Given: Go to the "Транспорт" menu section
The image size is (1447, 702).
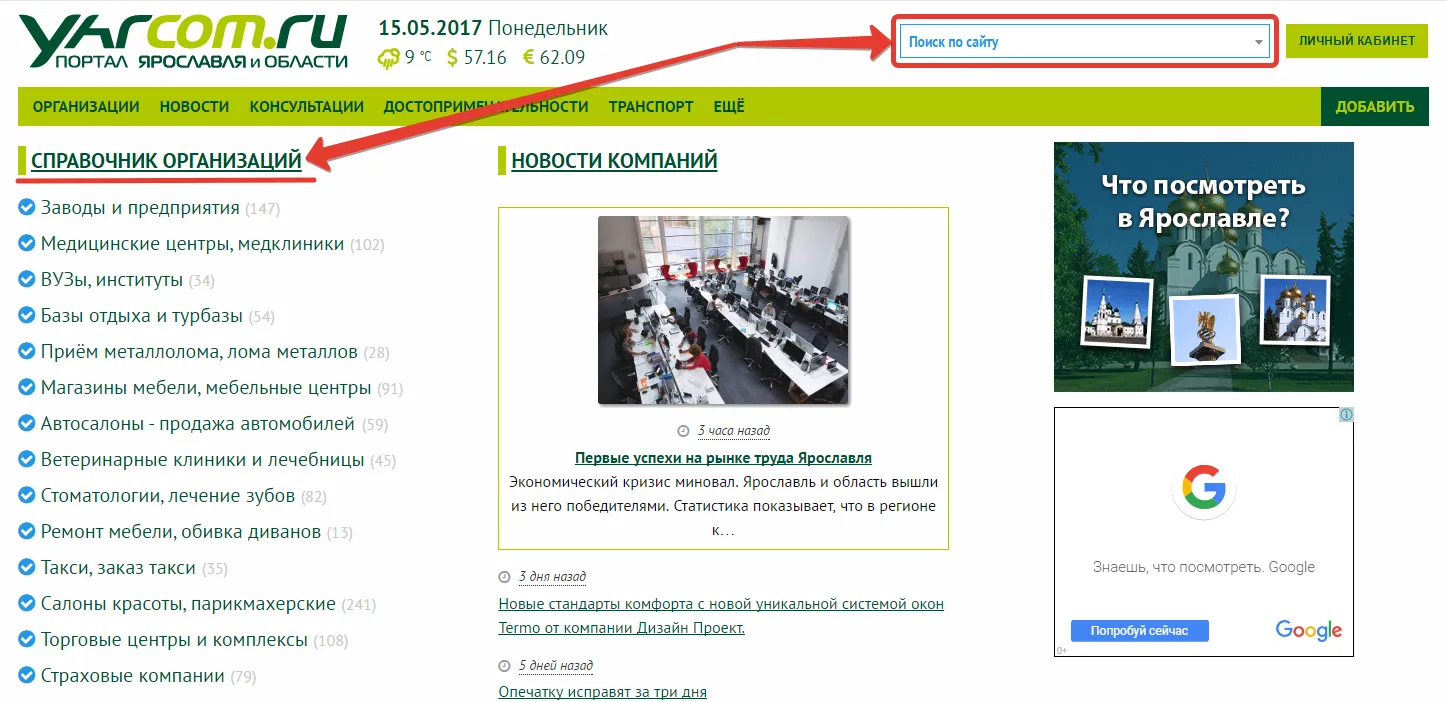Looking at the screenshot, I should point(651,107).
